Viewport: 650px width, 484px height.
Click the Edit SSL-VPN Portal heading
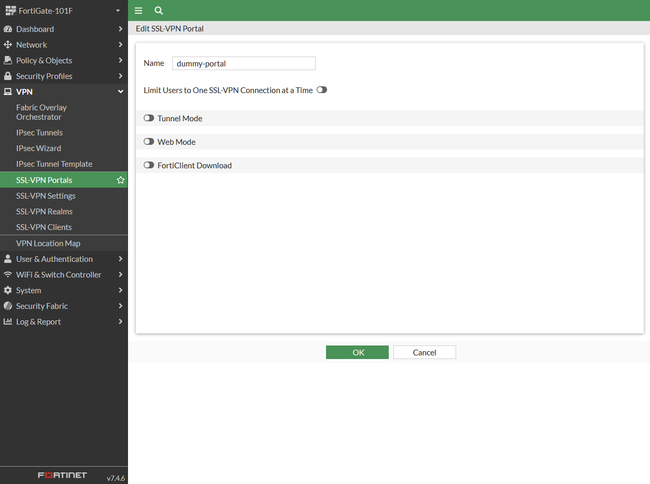coord(170,29)
